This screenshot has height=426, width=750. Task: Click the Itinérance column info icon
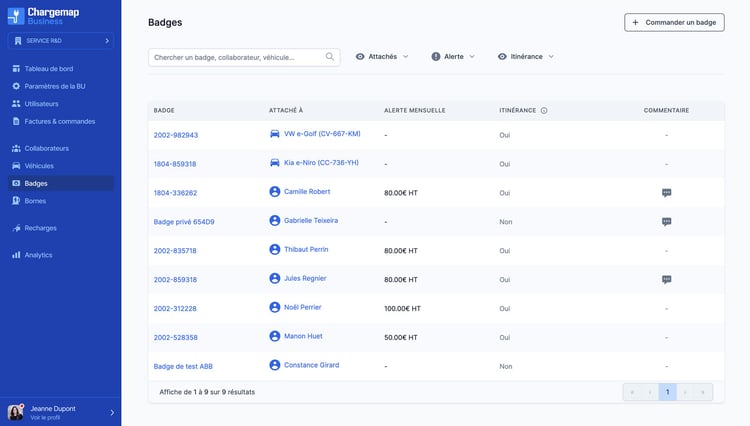pyautogui.click(x=544, y=110)
